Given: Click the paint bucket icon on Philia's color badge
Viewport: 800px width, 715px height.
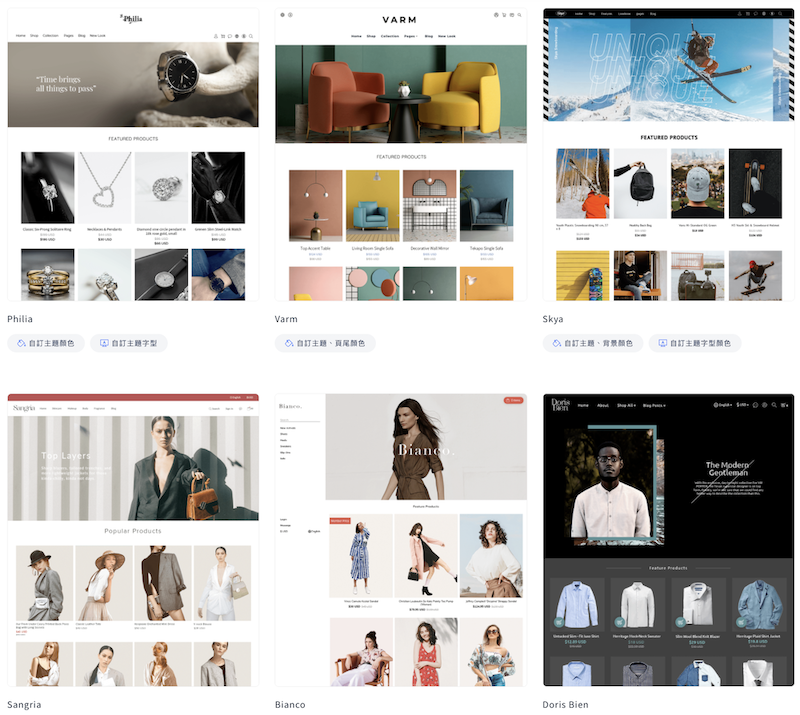Looking at the screenshot, I should [22, 343].
